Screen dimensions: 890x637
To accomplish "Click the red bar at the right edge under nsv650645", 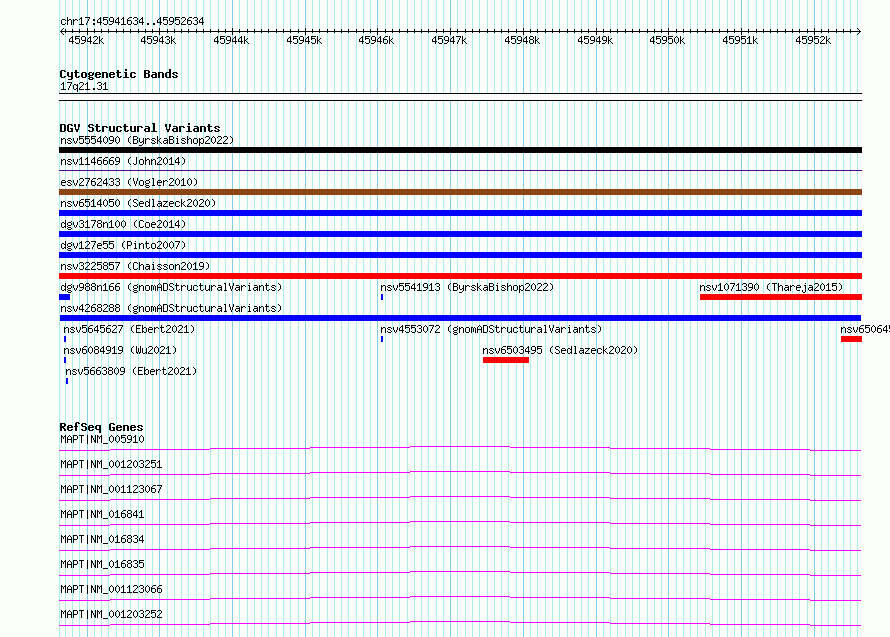I will tap(851, 339).
